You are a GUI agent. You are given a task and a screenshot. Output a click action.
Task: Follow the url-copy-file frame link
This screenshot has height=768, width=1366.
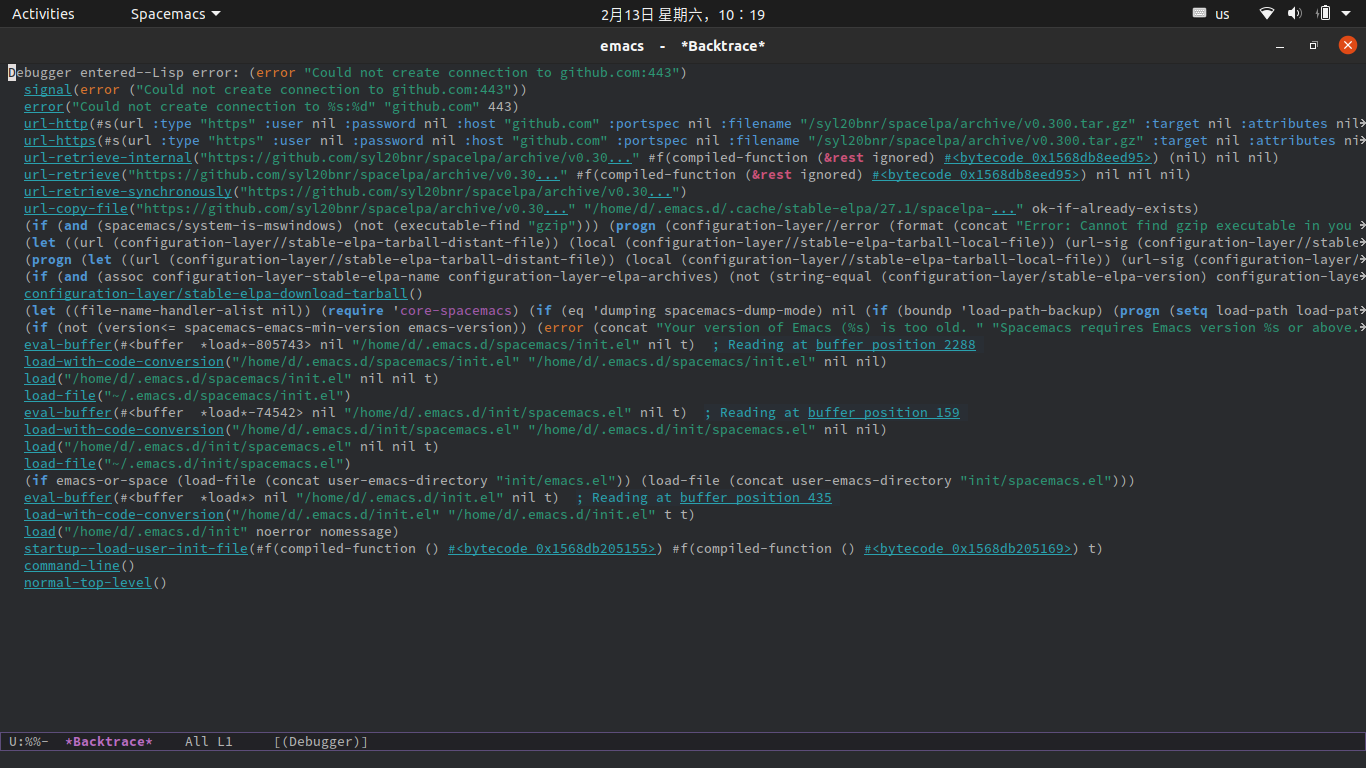pos(76,208)
